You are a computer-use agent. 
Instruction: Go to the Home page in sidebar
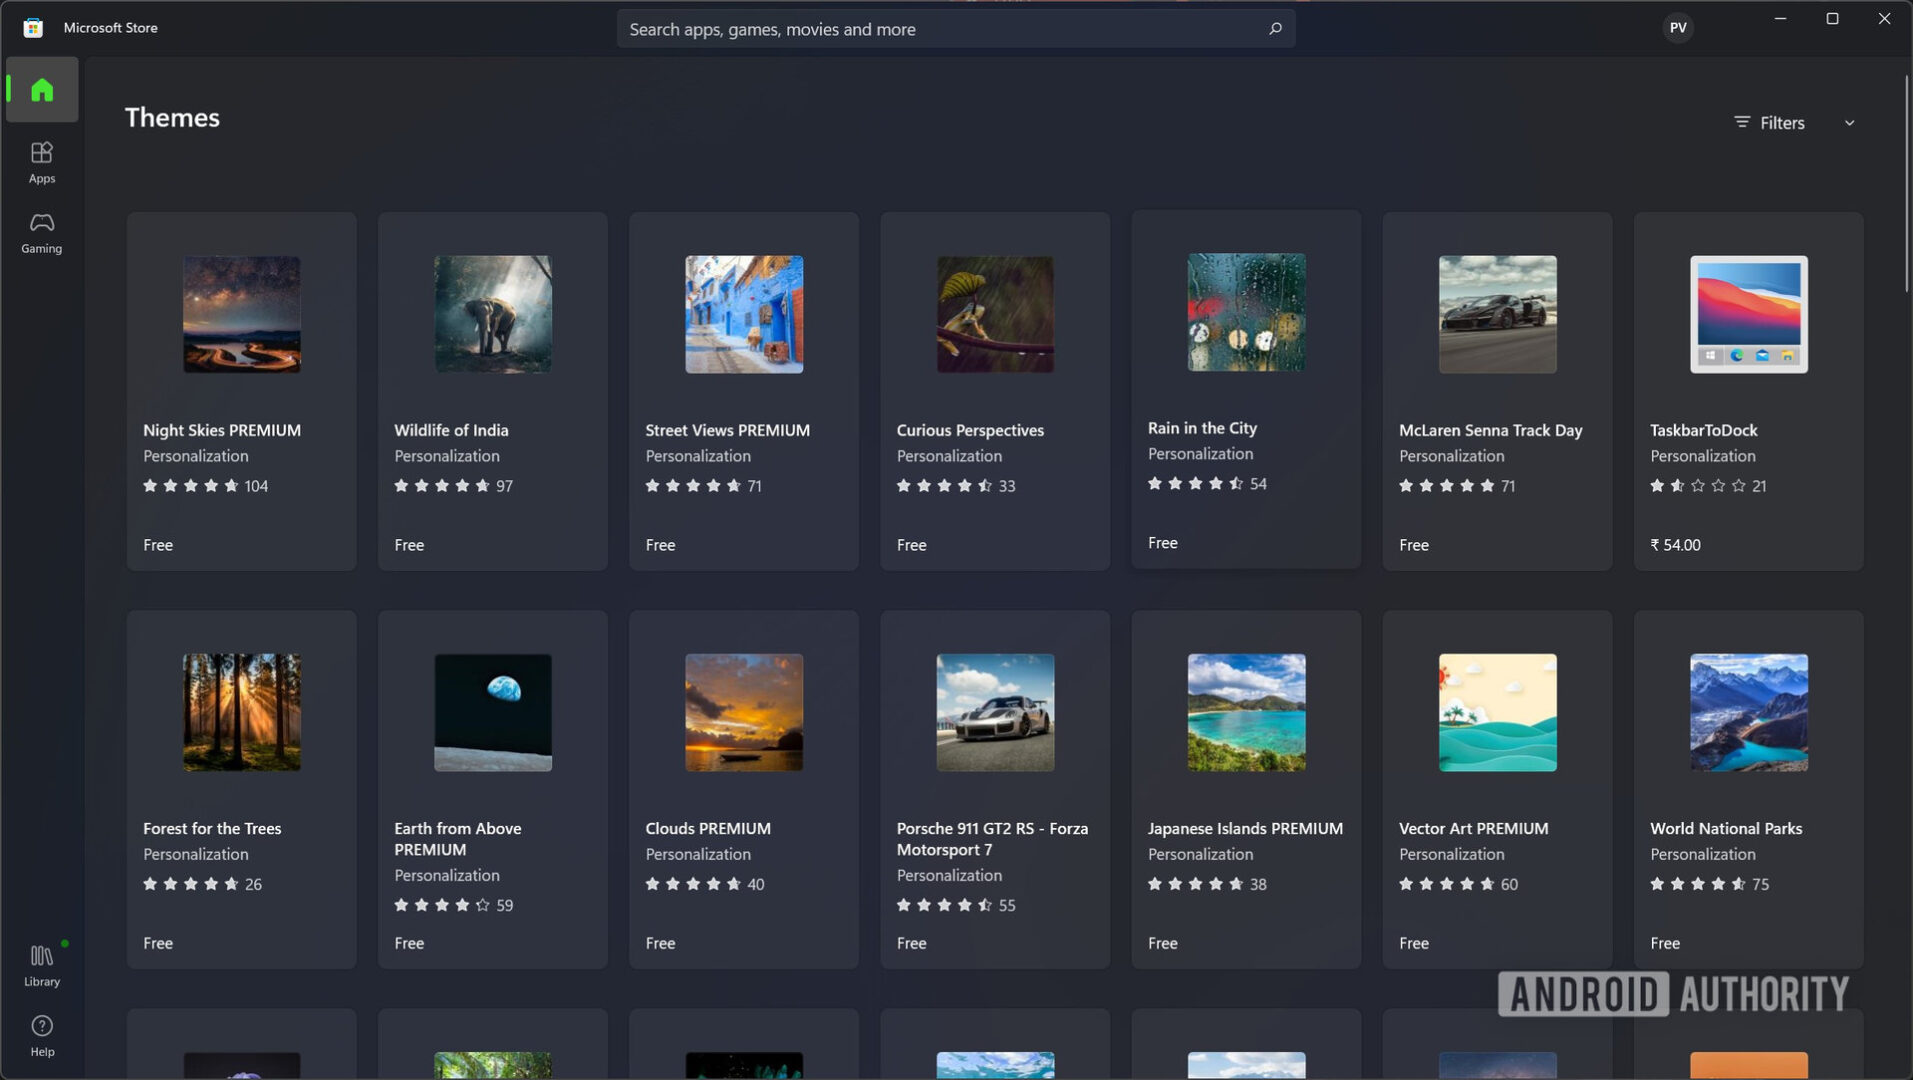coord(42,90)
